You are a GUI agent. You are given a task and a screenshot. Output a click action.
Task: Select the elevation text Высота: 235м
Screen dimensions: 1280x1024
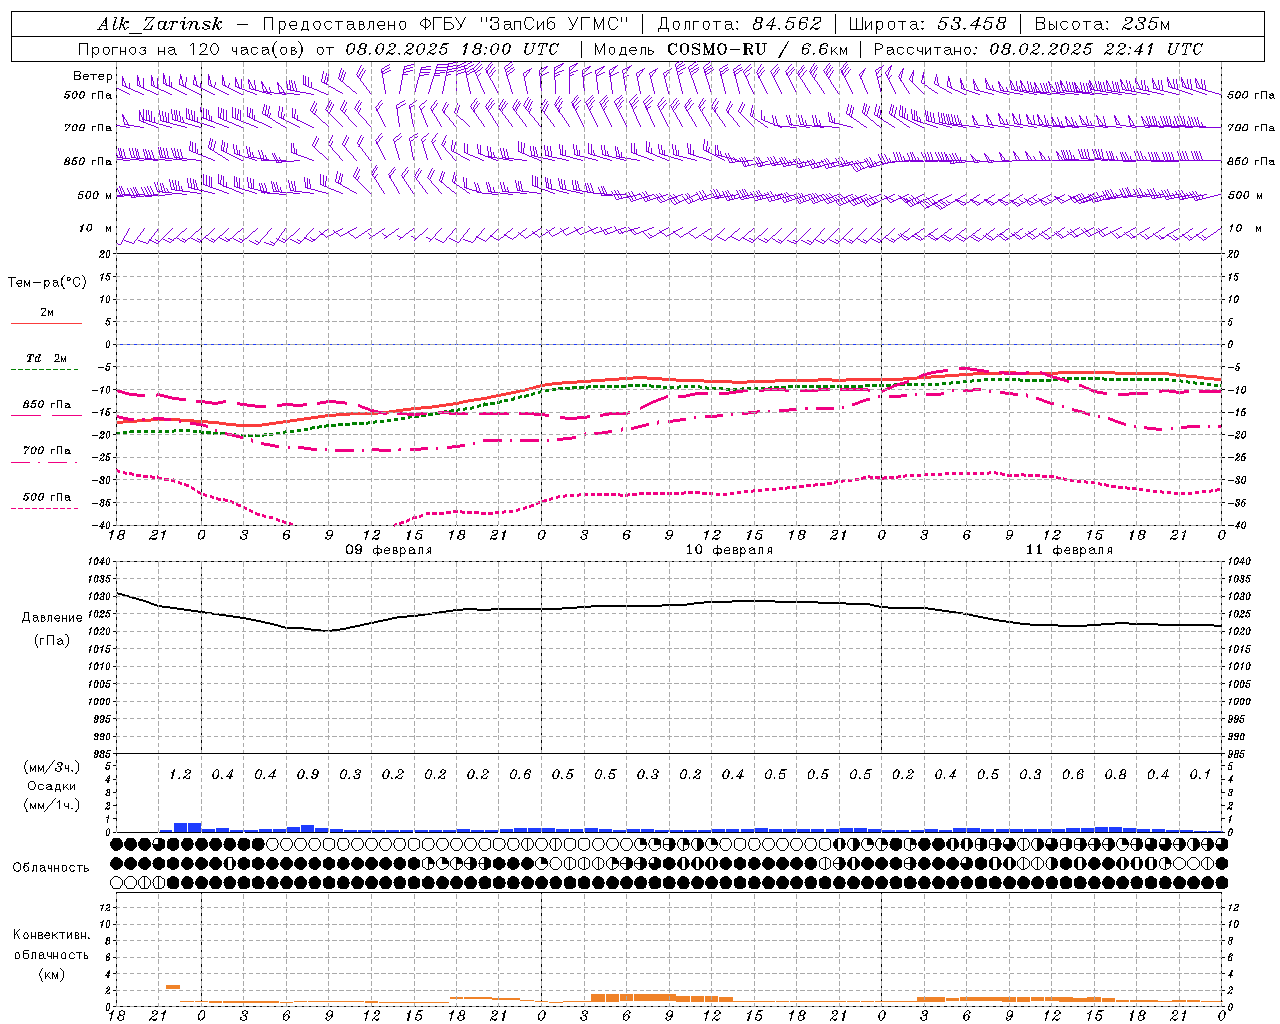(x=1101, y=24)
